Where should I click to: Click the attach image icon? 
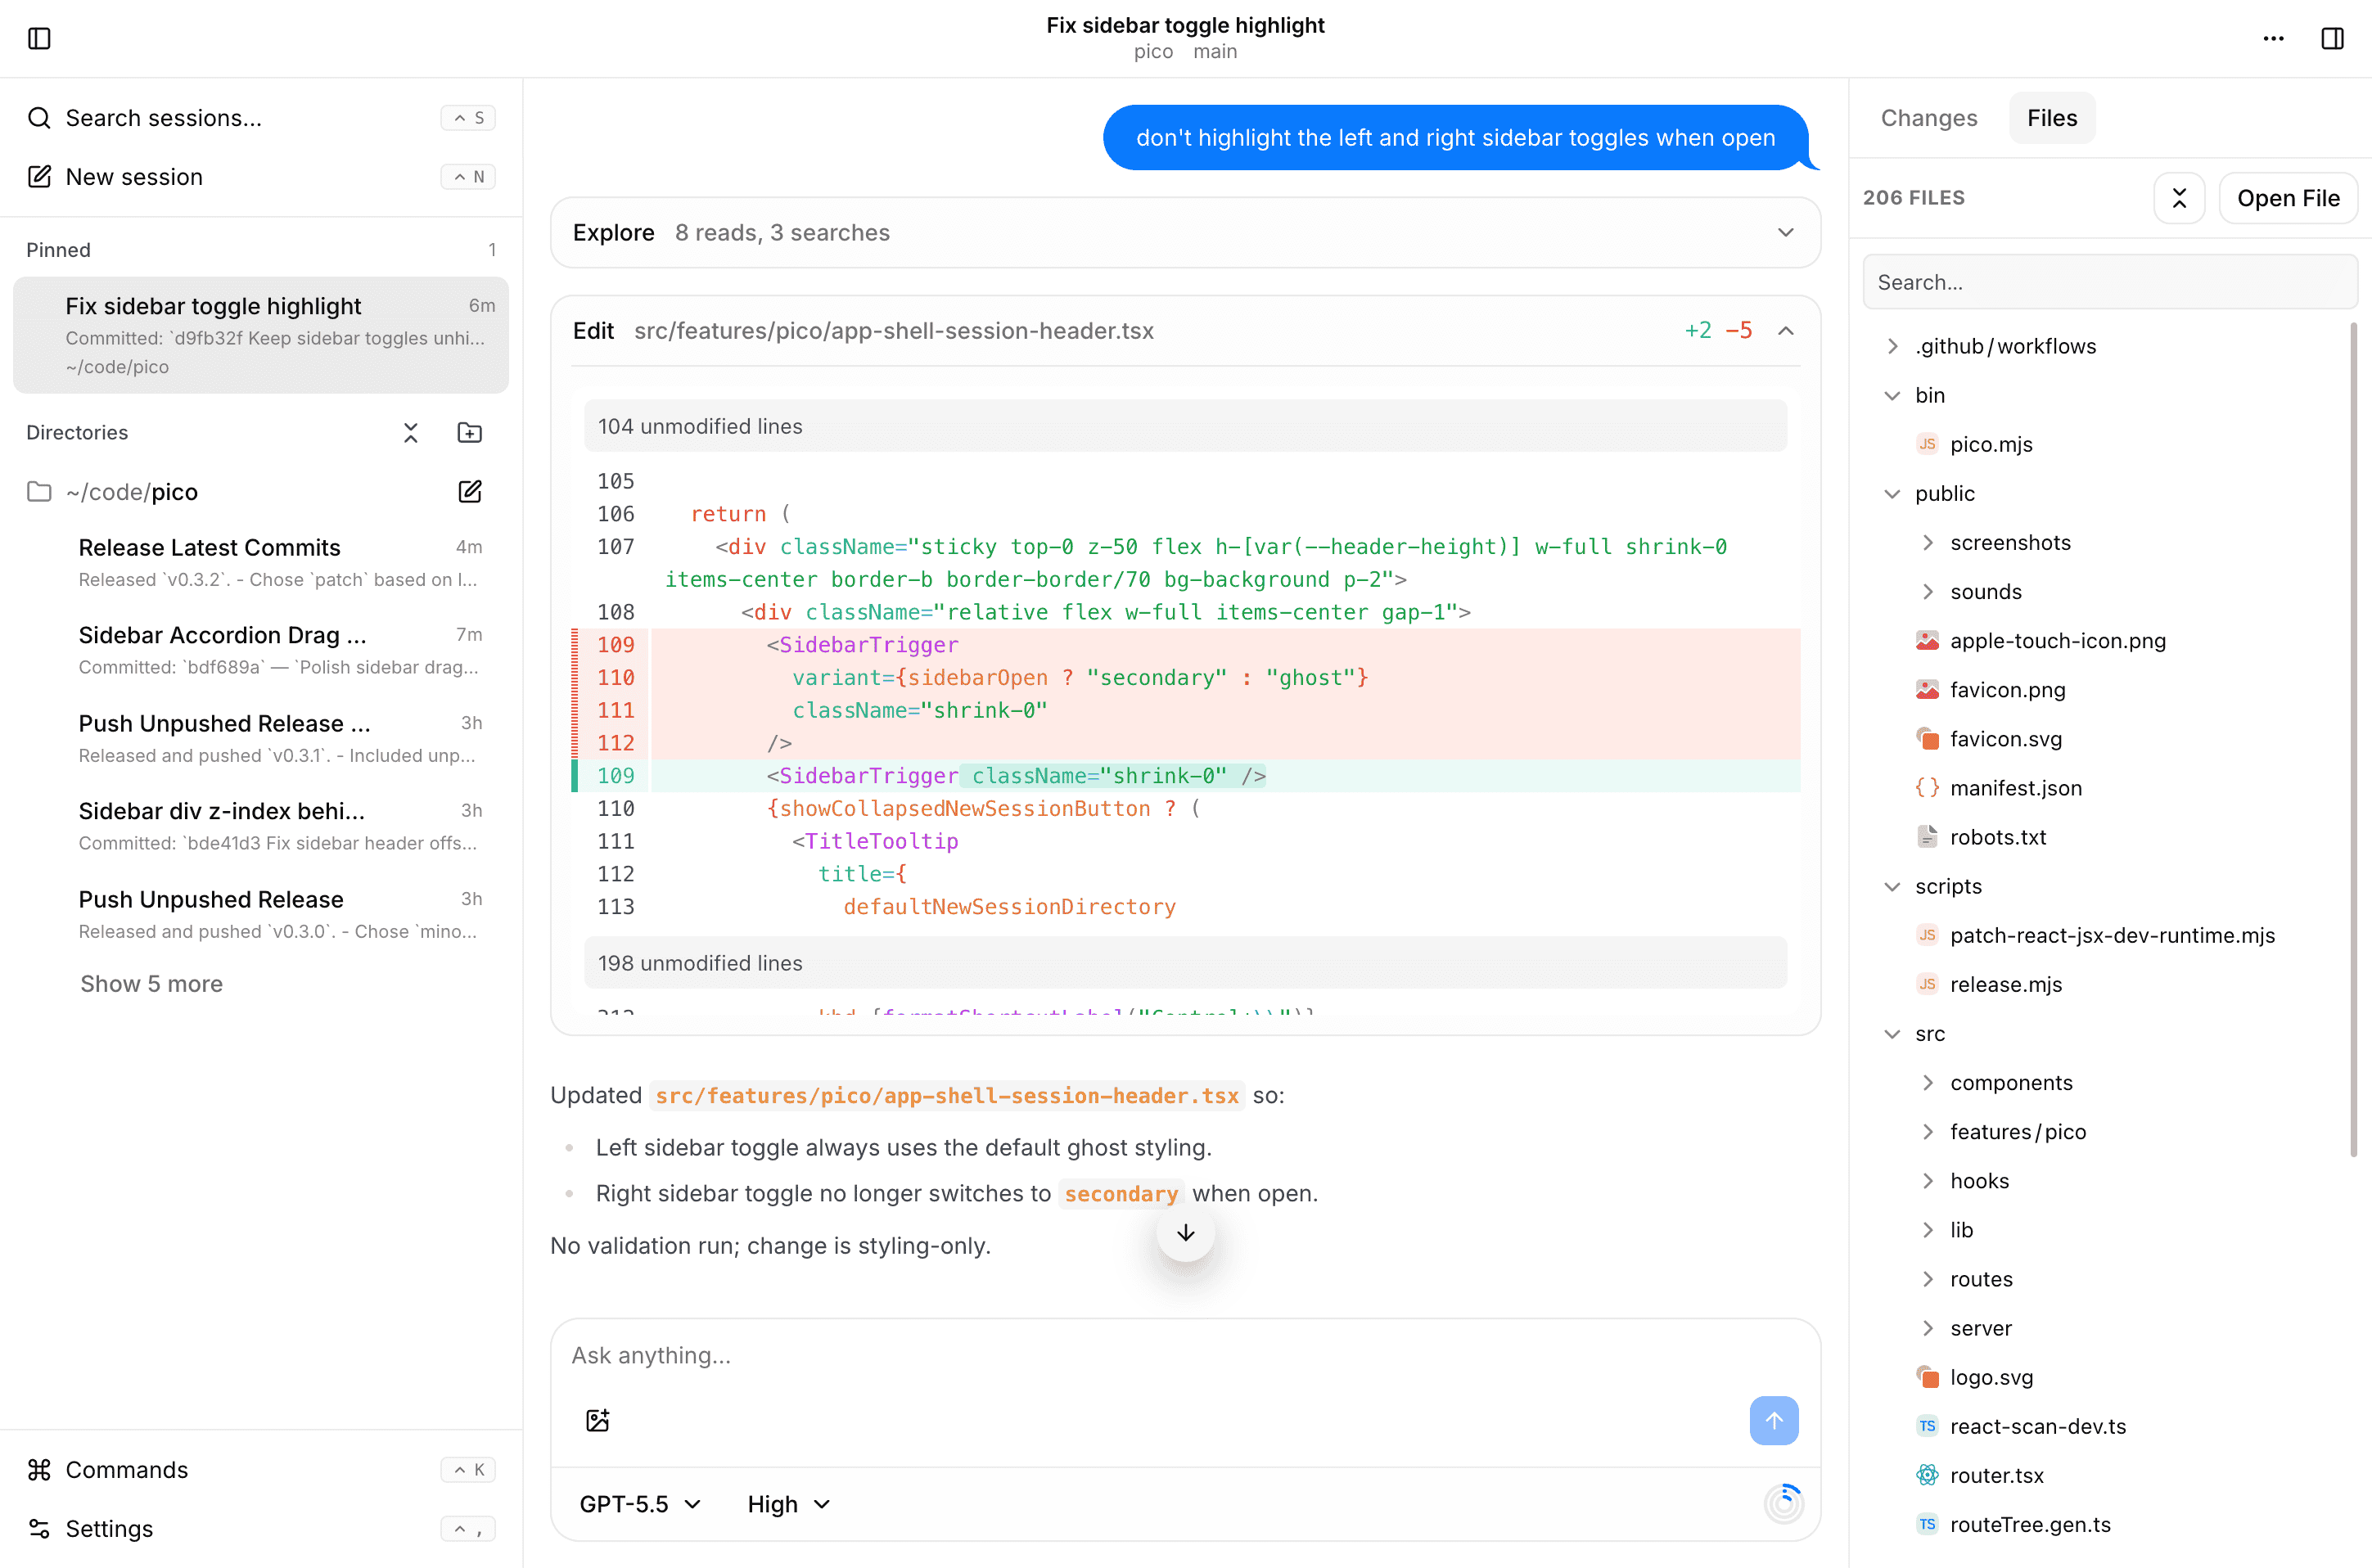tap(597, 1420)
